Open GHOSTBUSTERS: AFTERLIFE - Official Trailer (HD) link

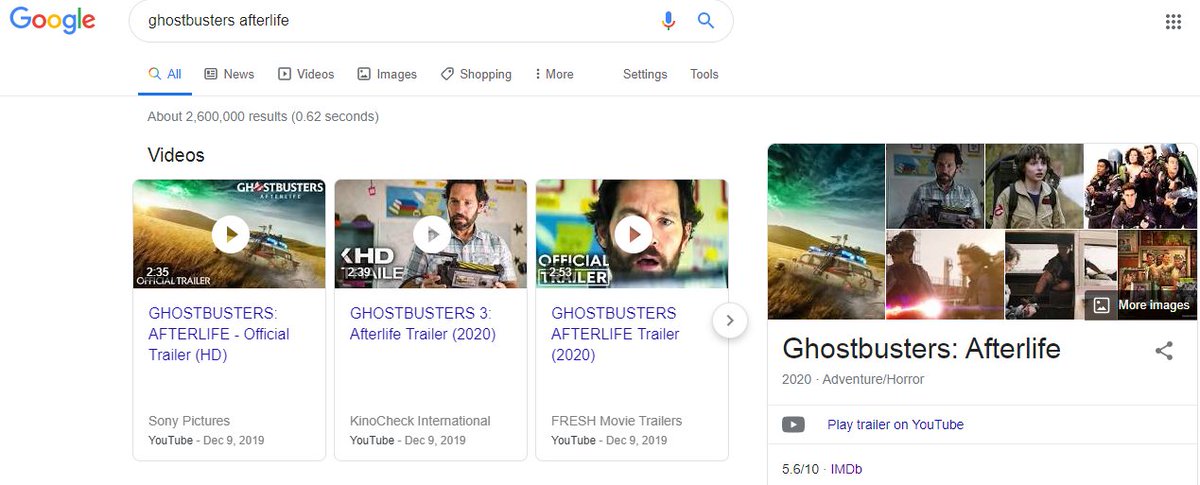(219, 334)
